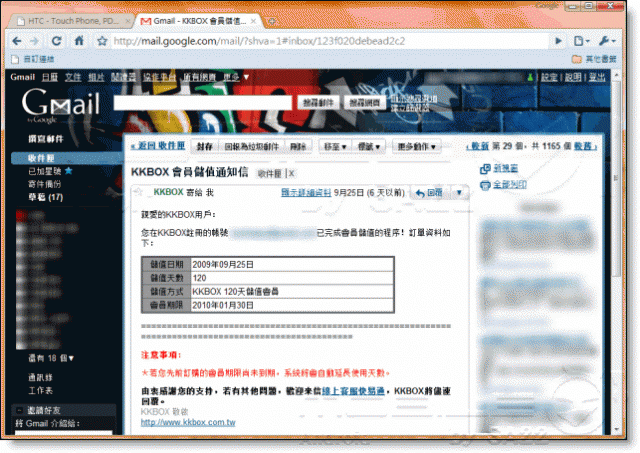The width and height of the screenshot is (640, 453).
Task: Click the page vertical scrollbar down arrow
Action: coord(616,430)
